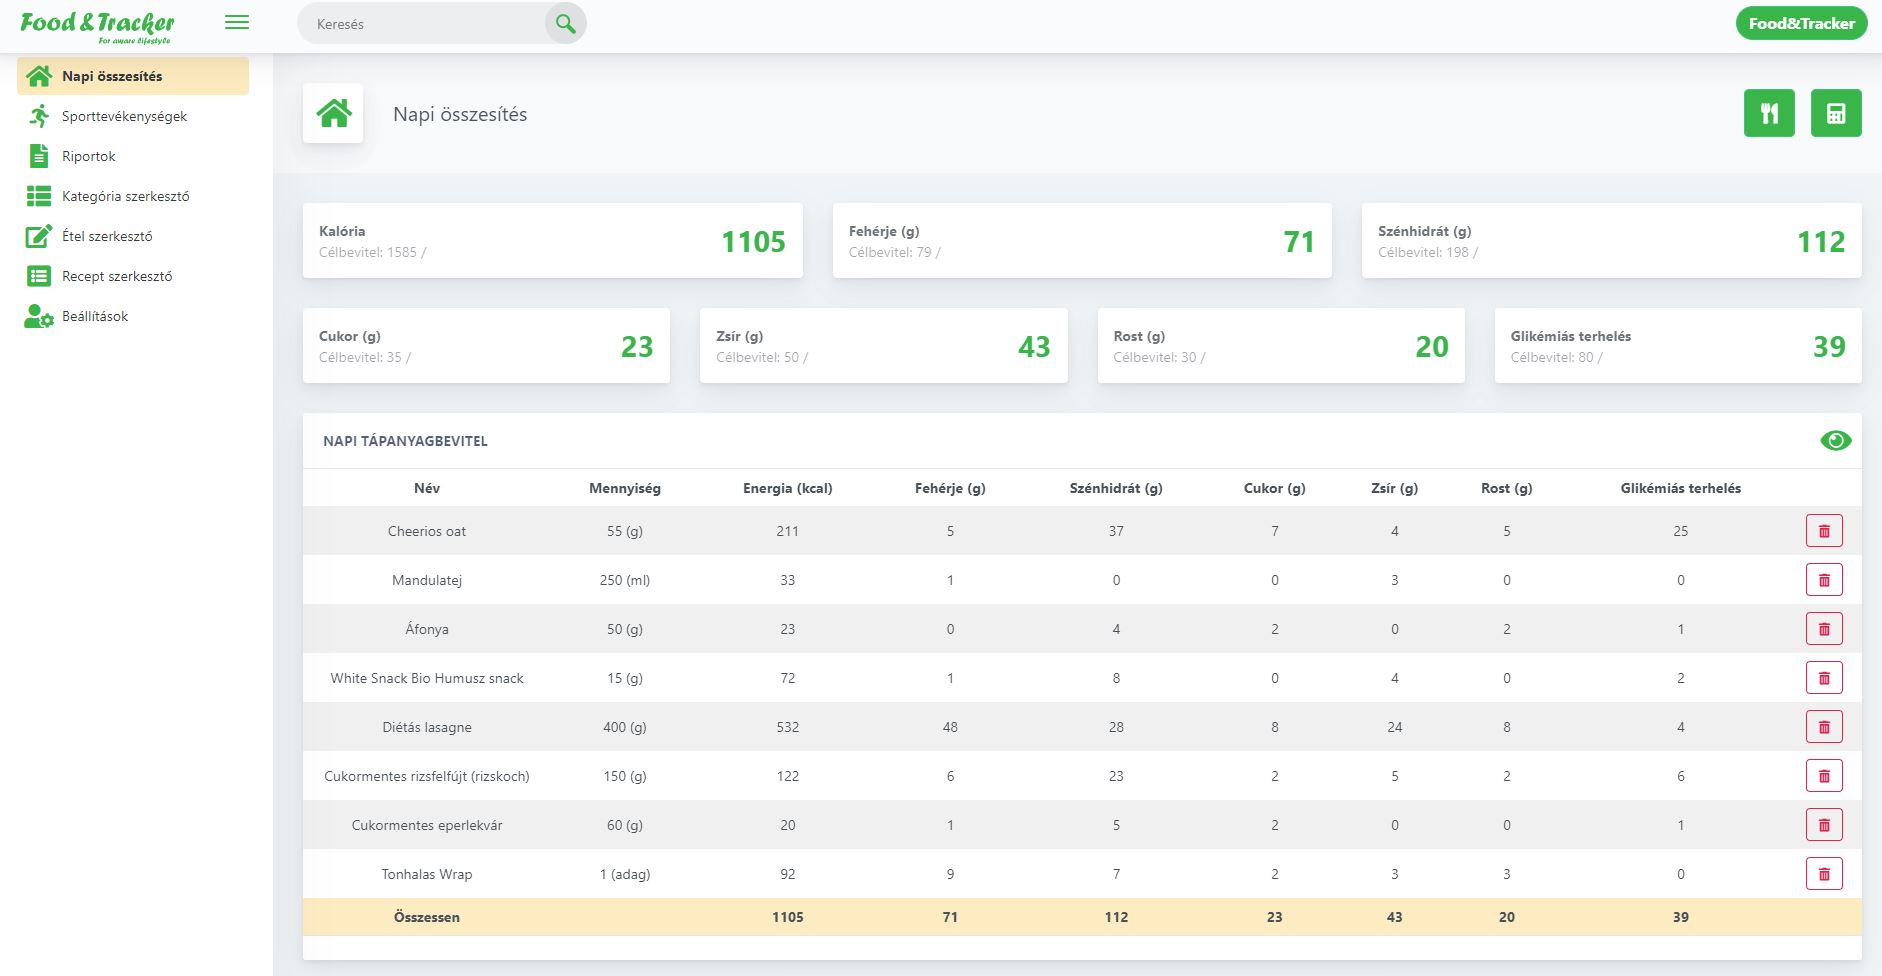Screen dimensions: 1882x976
Task: Delete the Tonhalas Wrap row
Action: pyautogui.click(x=1824, y=874)
